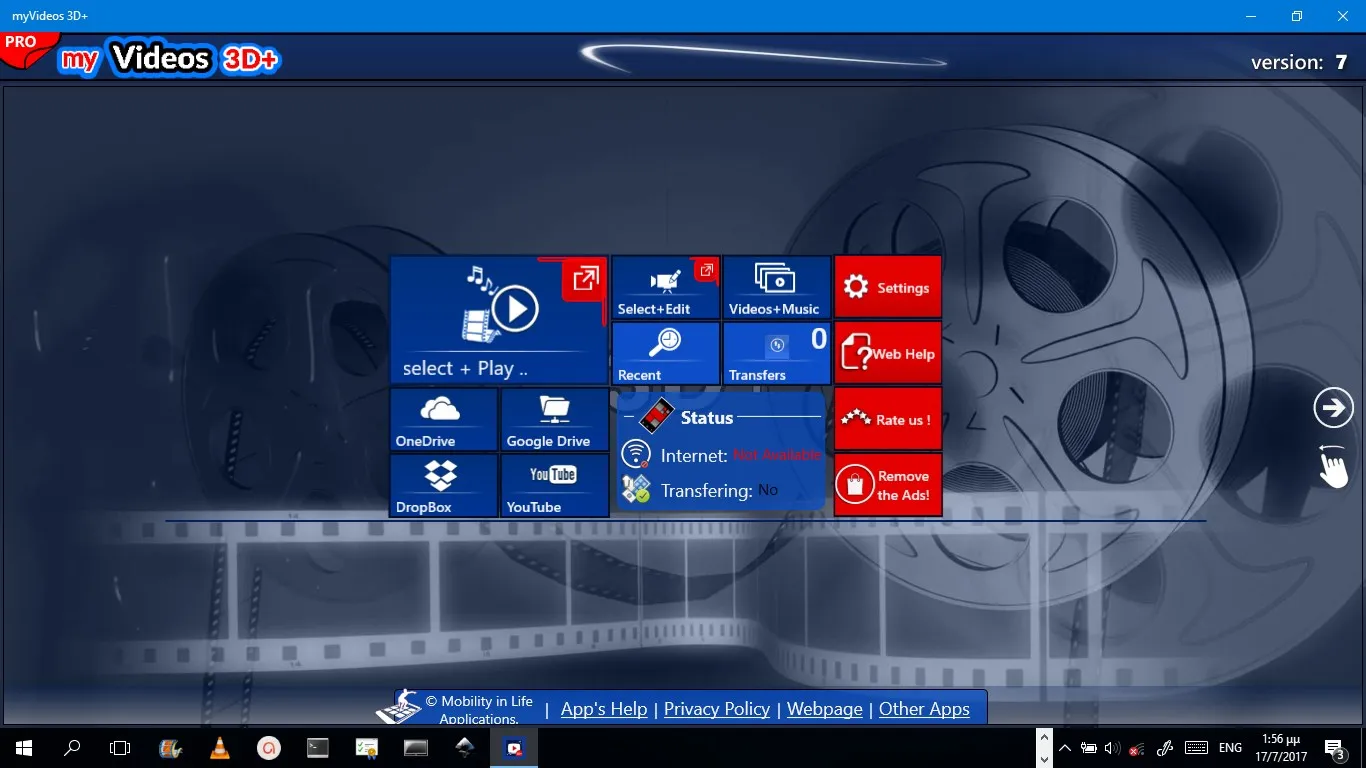The width and height of the screenshot is (1366, 768).
Task: Open the YouTube tile
Action: click(554, 485)
